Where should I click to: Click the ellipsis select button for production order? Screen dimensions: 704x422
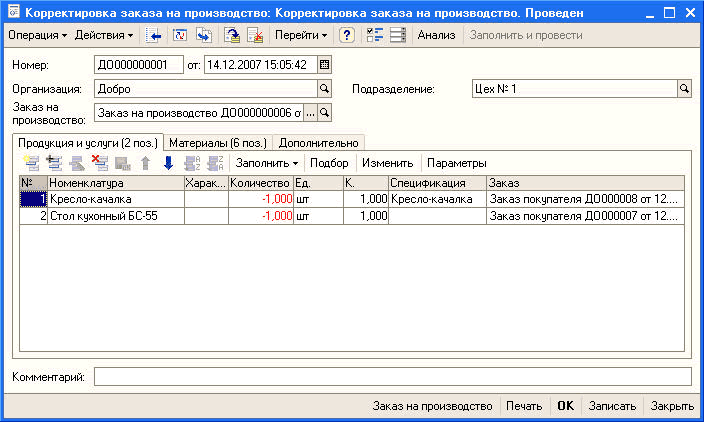310,113
